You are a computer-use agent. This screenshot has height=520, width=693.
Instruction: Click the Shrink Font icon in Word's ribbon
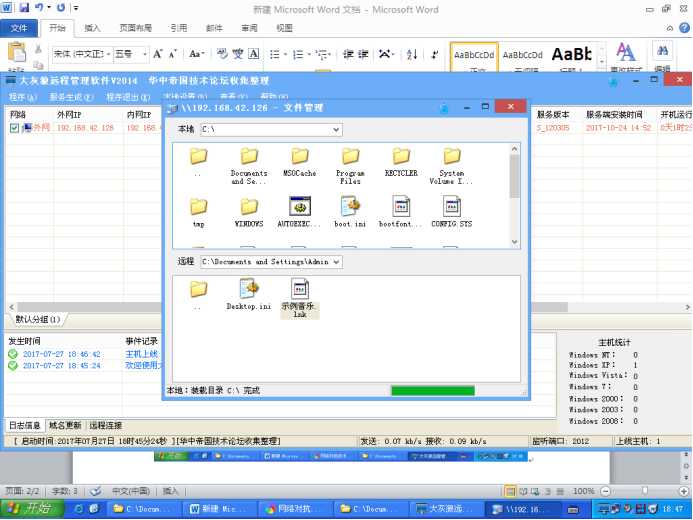pyautogui.click(x=173, y=54)
